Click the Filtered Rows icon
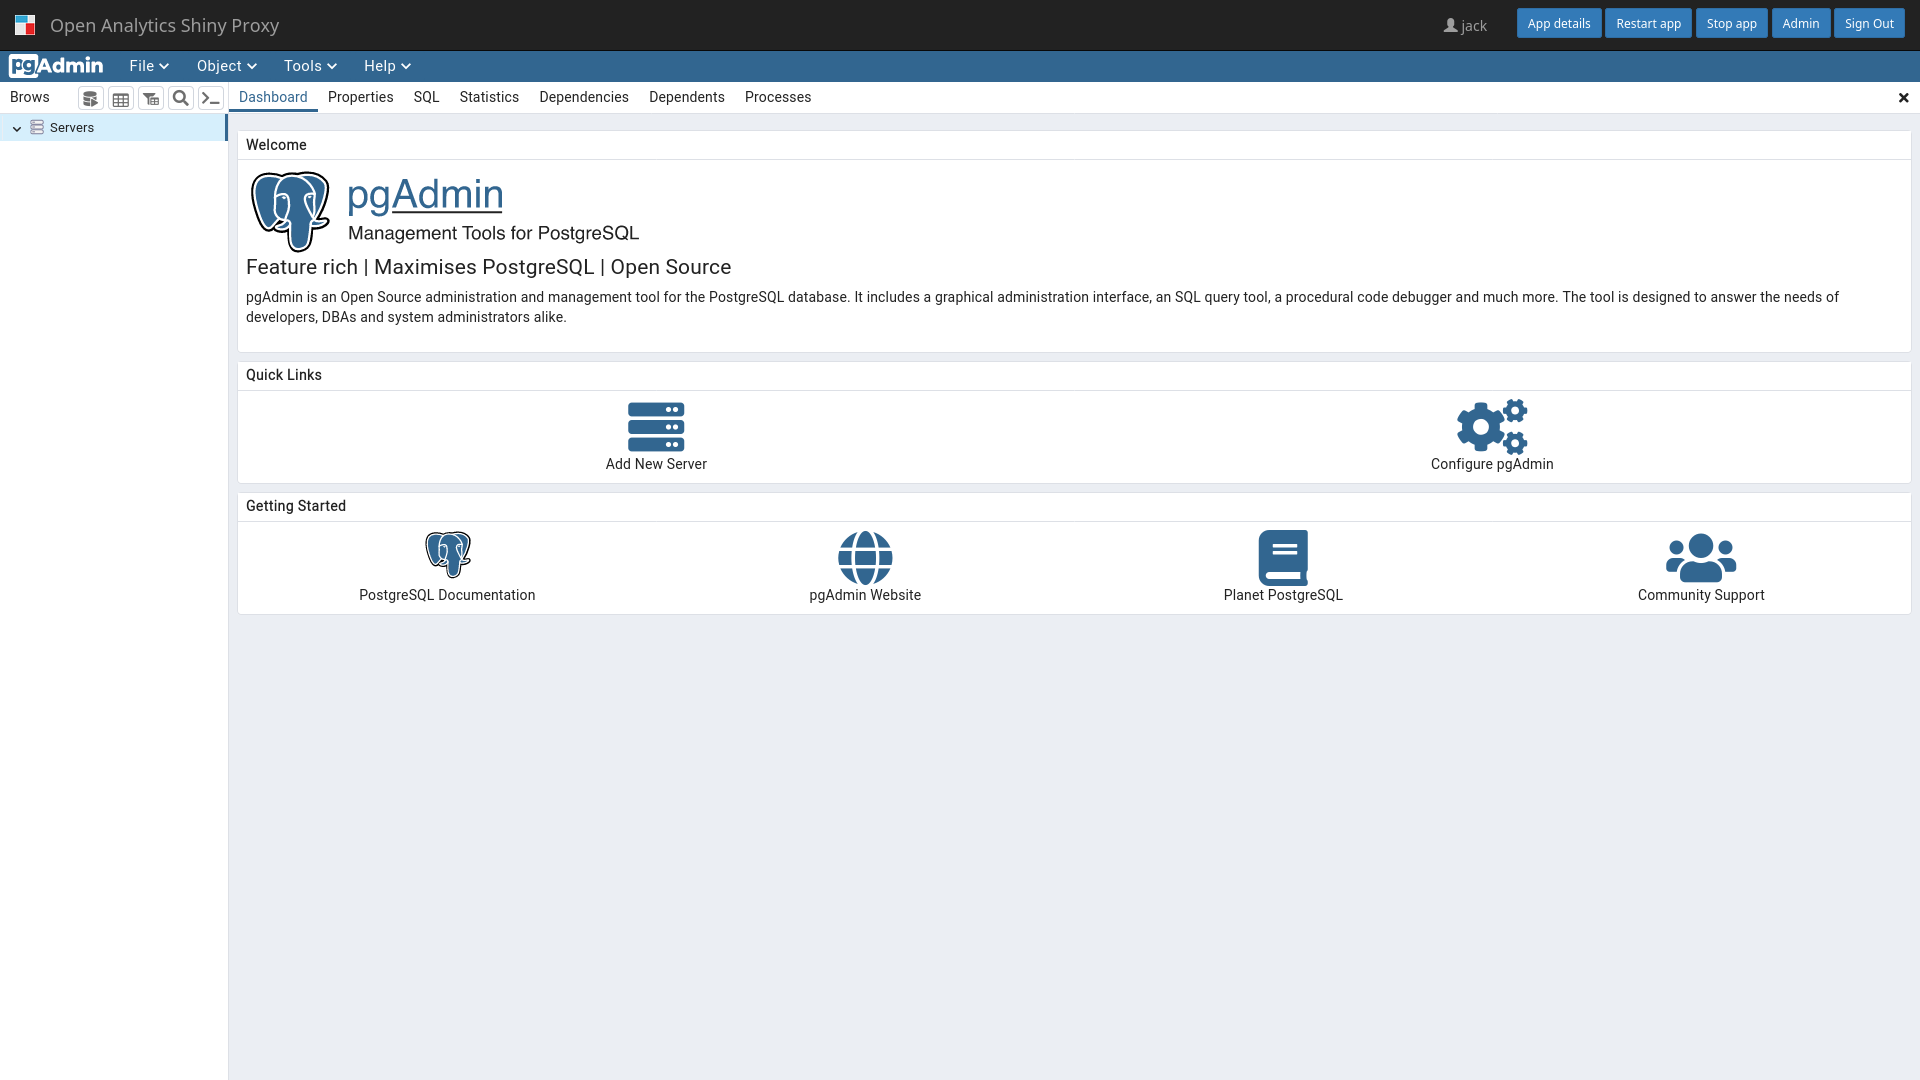 151,98
